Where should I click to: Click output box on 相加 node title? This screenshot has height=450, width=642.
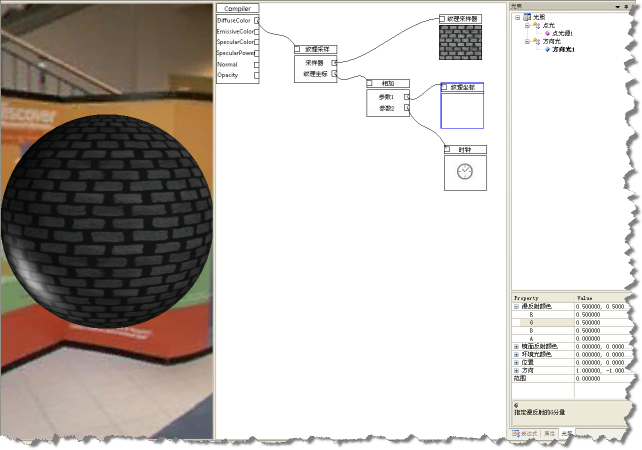click(370, 83)
